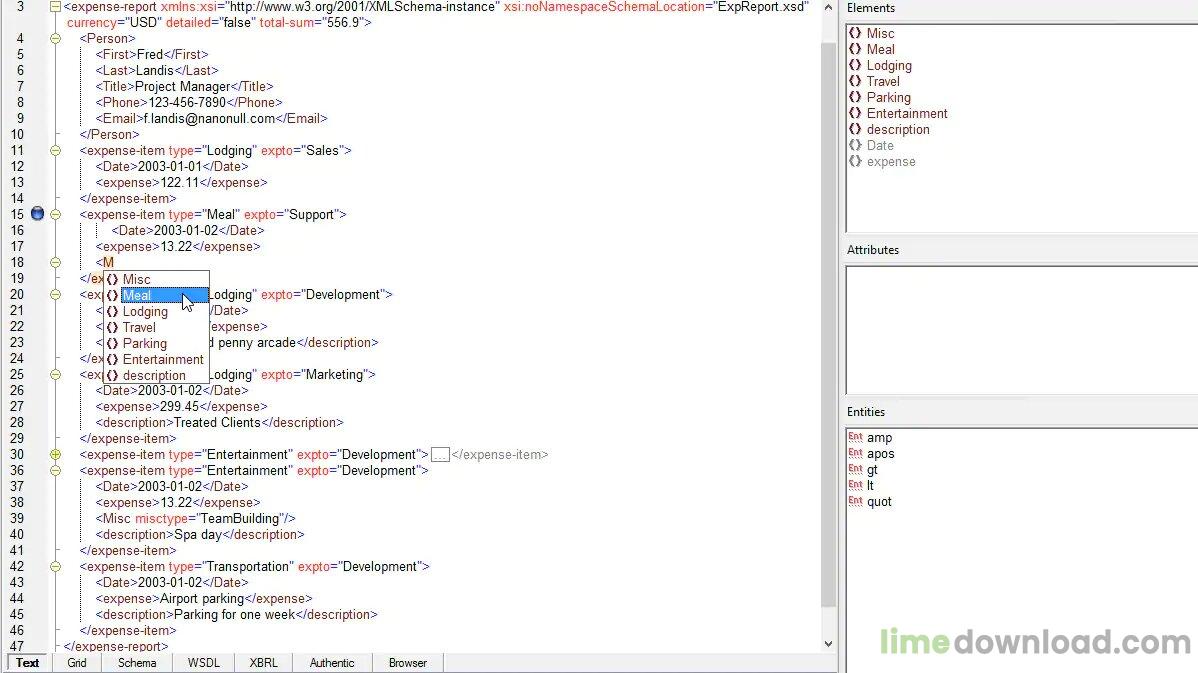The height and width of the screenshot is (673, 1198).
Task: Collapse the Marketing expense-item on line 25
Action: click(55, 374)
